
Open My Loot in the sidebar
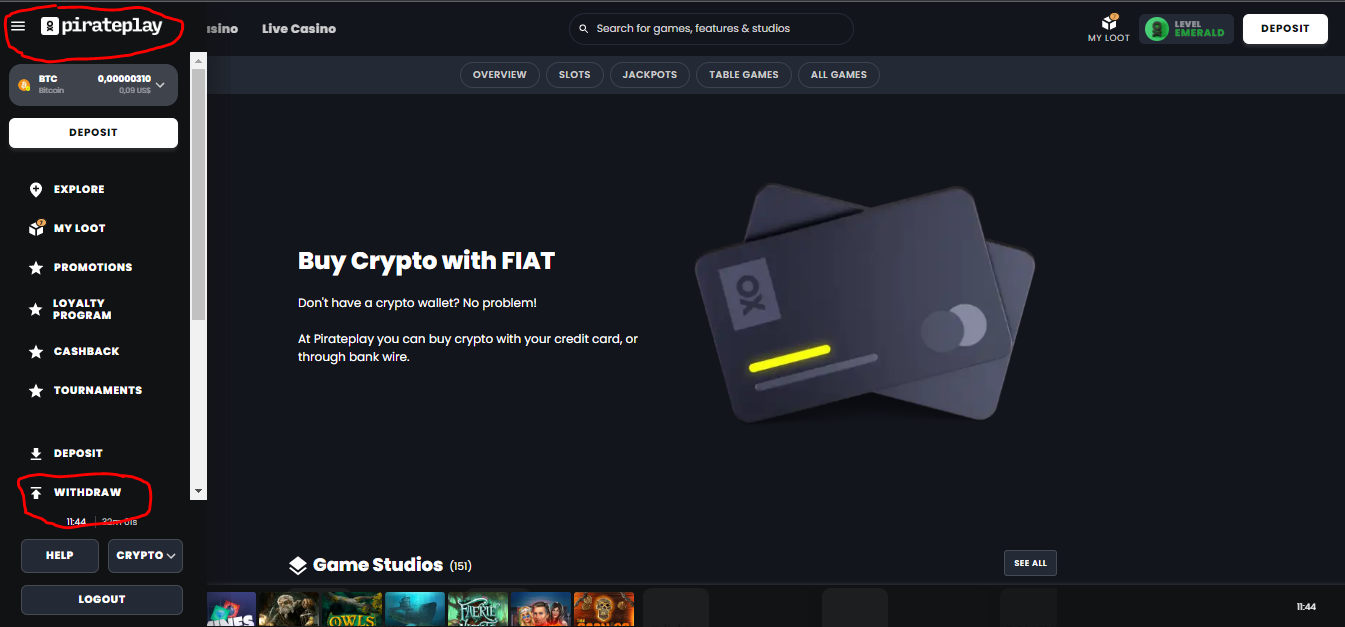(80, 228)
